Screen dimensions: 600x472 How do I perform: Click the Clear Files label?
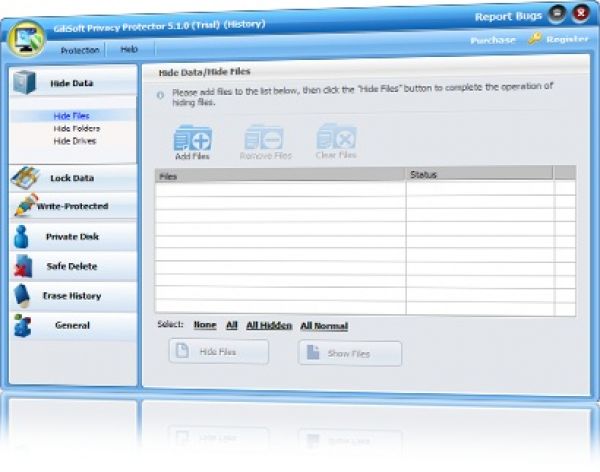(336, 155)
